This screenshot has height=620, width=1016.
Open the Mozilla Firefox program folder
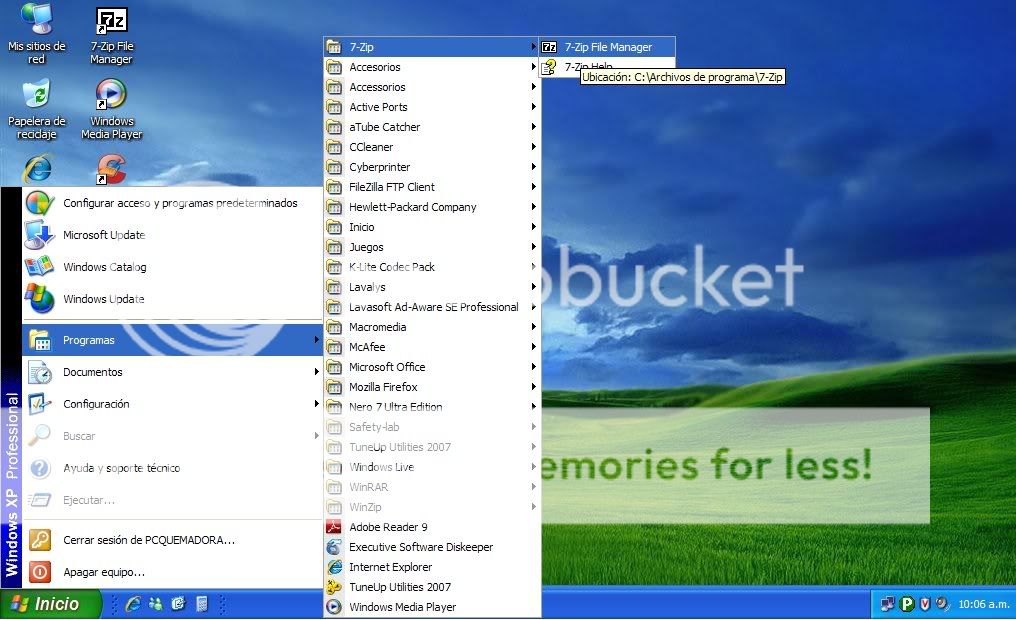coord(432,387)
